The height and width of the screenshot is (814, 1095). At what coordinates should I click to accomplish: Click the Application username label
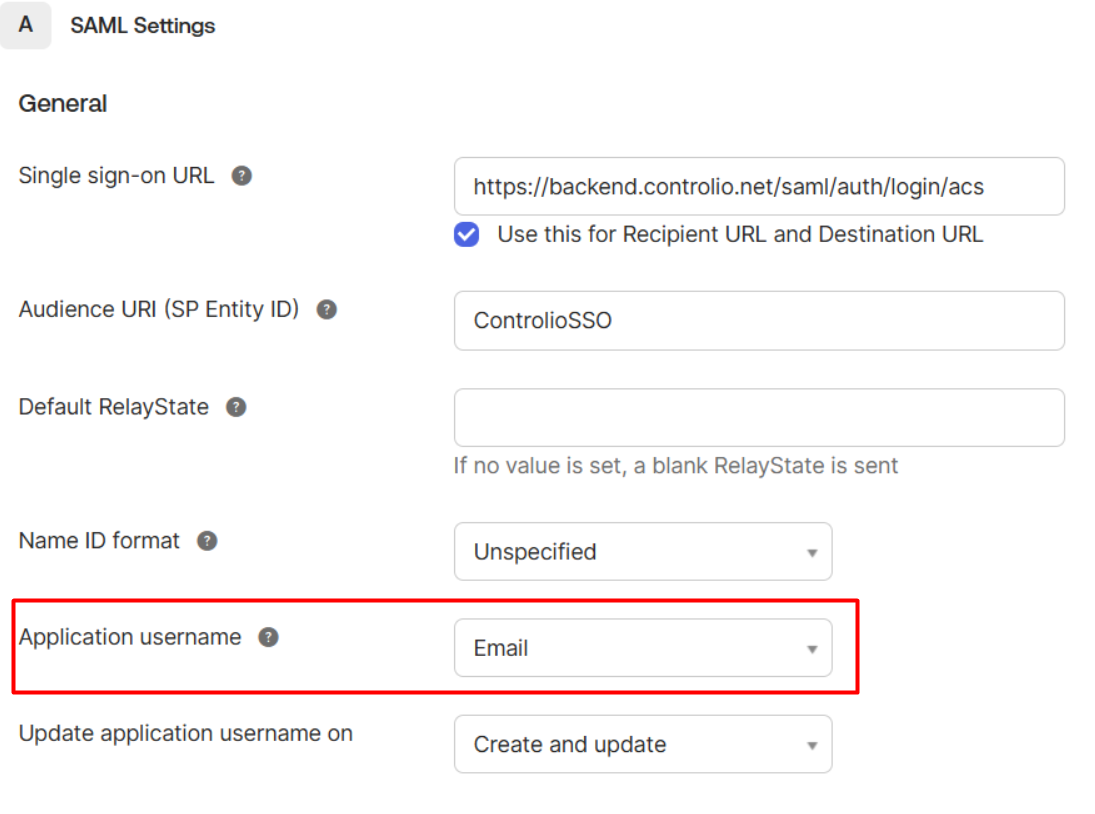click(x=130, y=637)
